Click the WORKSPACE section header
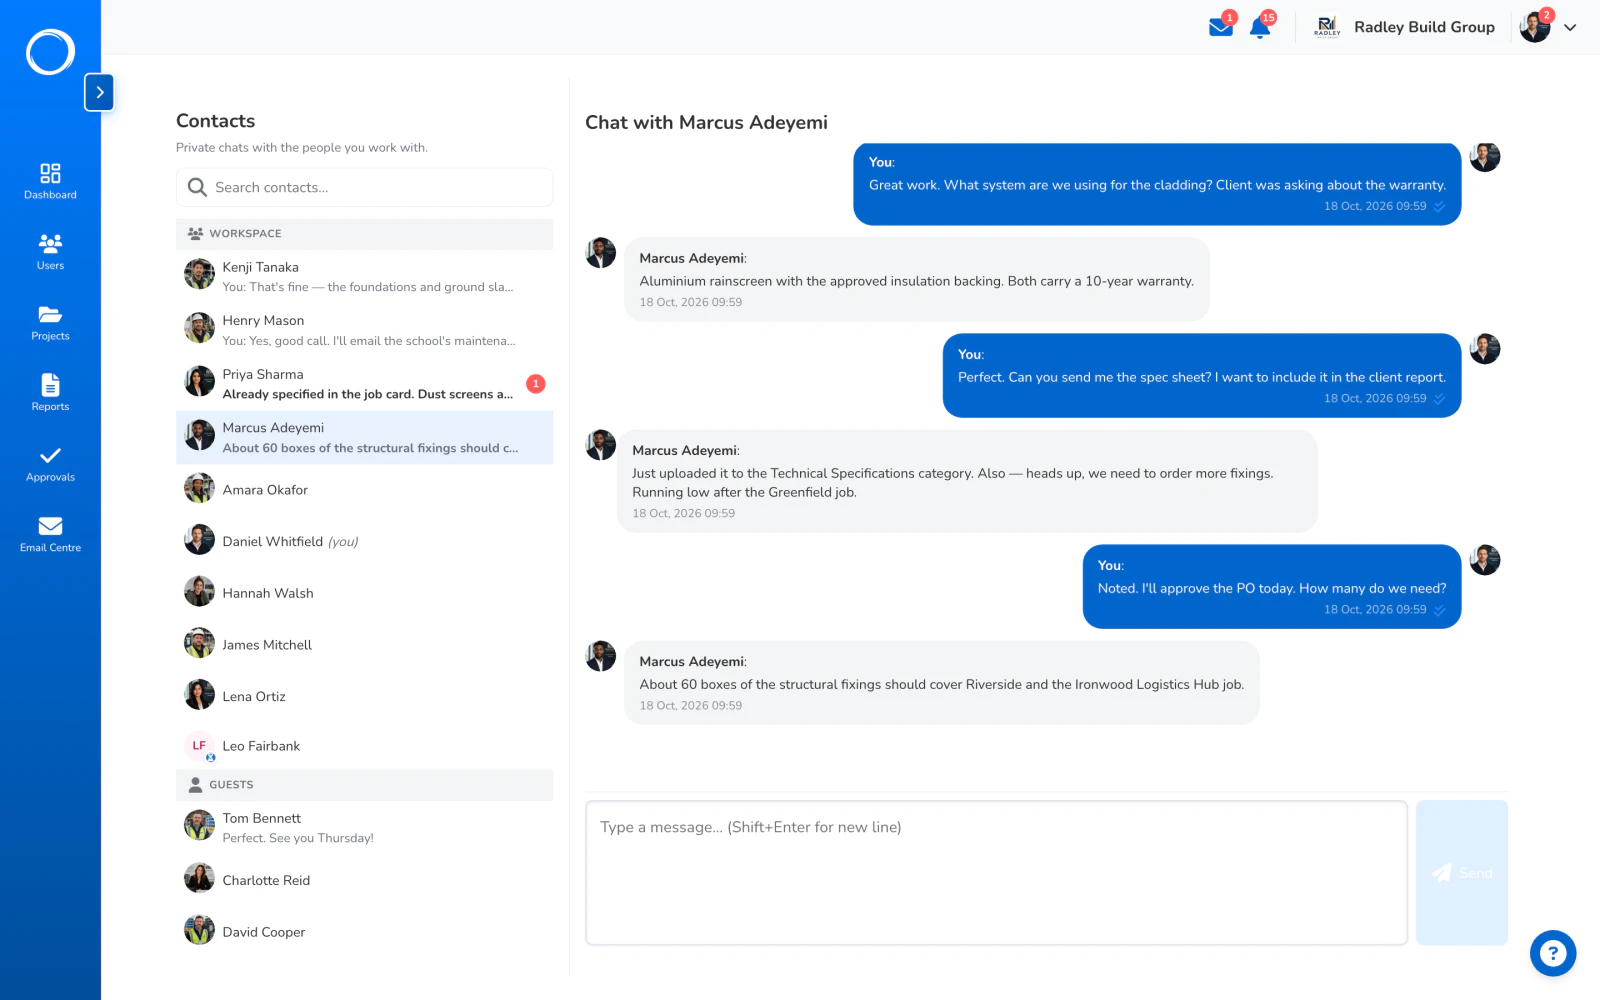This screenshot has height=1000, width=1600. pyautogui.click(x=364, y=233)
